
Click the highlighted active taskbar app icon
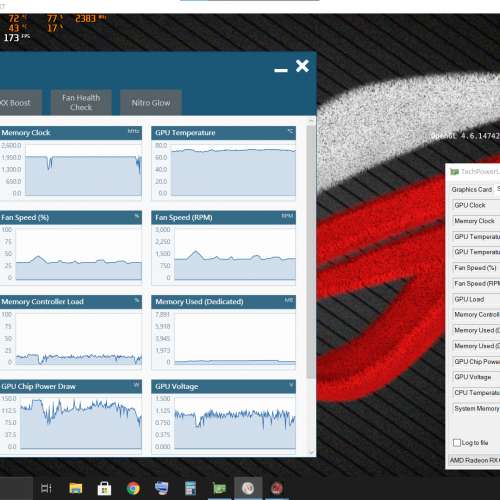tap(248, 489)
